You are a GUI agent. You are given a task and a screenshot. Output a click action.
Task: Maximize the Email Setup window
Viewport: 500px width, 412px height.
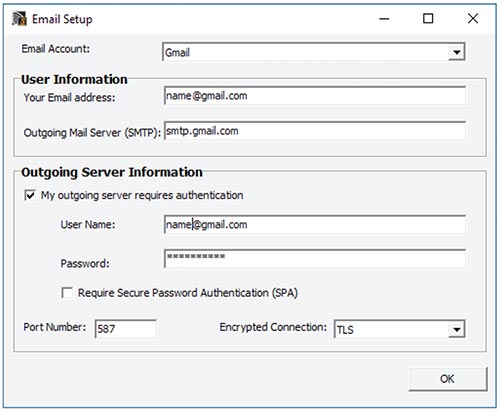(428, 19)
